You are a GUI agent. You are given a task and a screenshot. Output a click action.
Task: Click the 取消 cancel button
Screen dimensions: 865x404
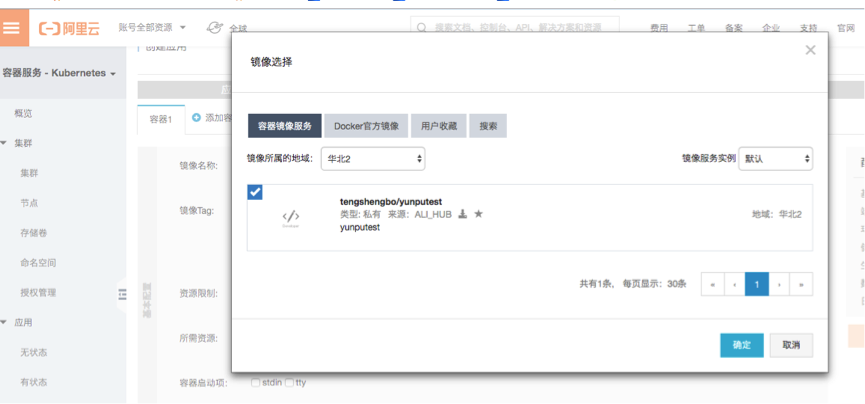791,344
